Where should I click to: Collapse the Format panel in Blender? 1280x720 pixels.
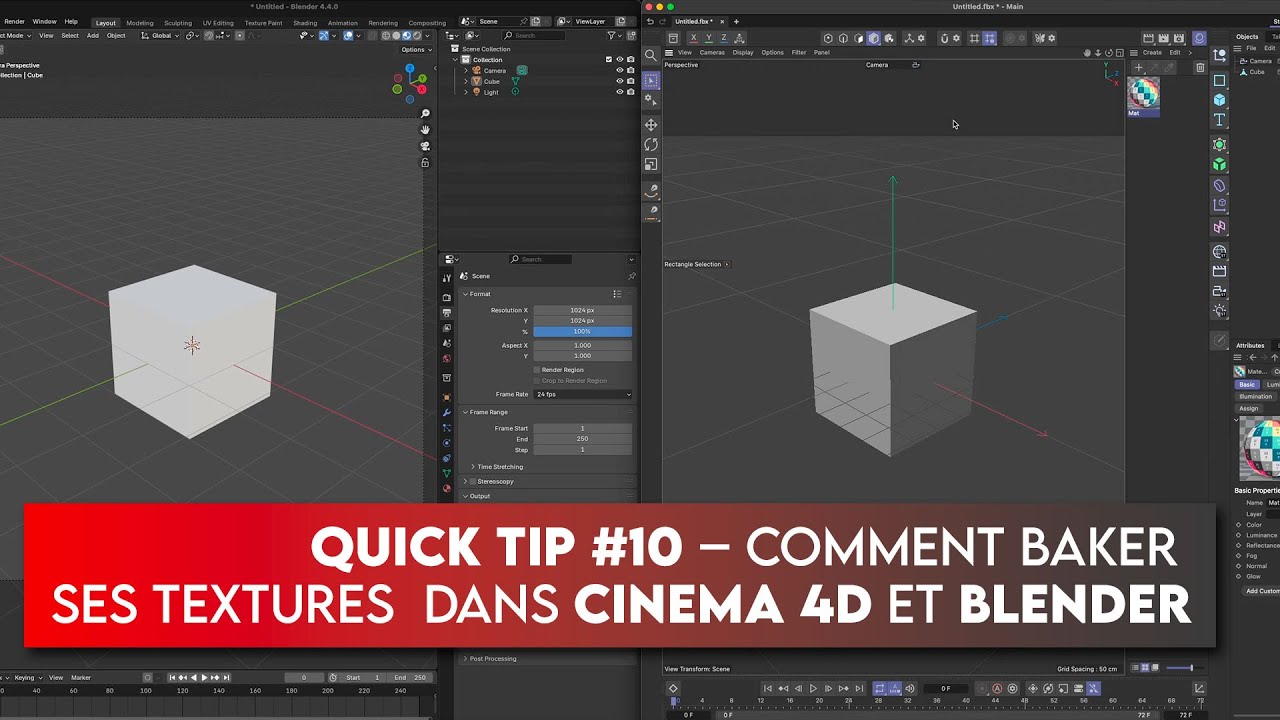[465, 294]
